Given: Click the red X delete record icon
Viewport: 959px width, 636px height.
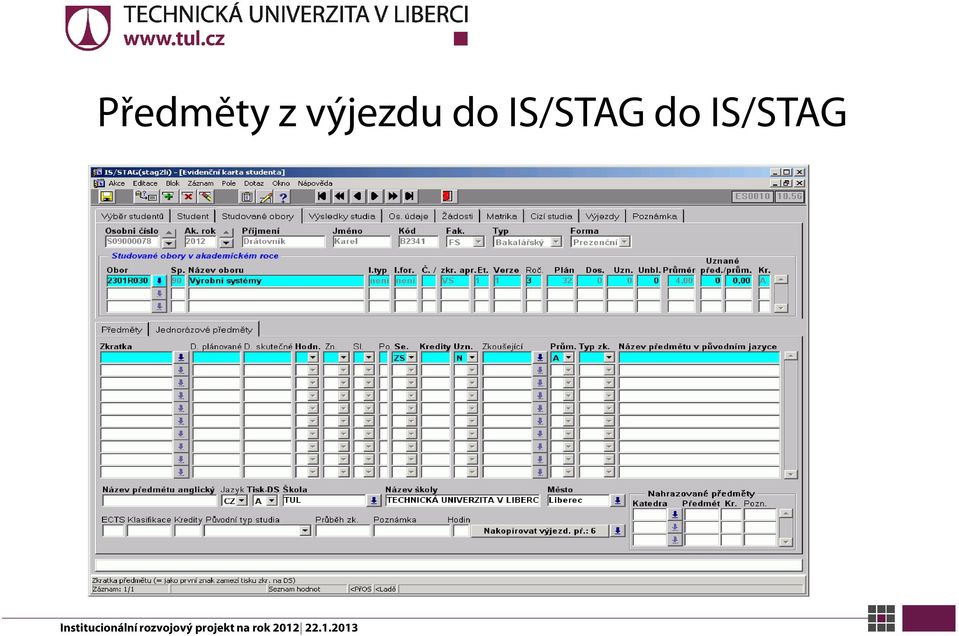Looking at the screenshot, I should click(x=188, y=196).
